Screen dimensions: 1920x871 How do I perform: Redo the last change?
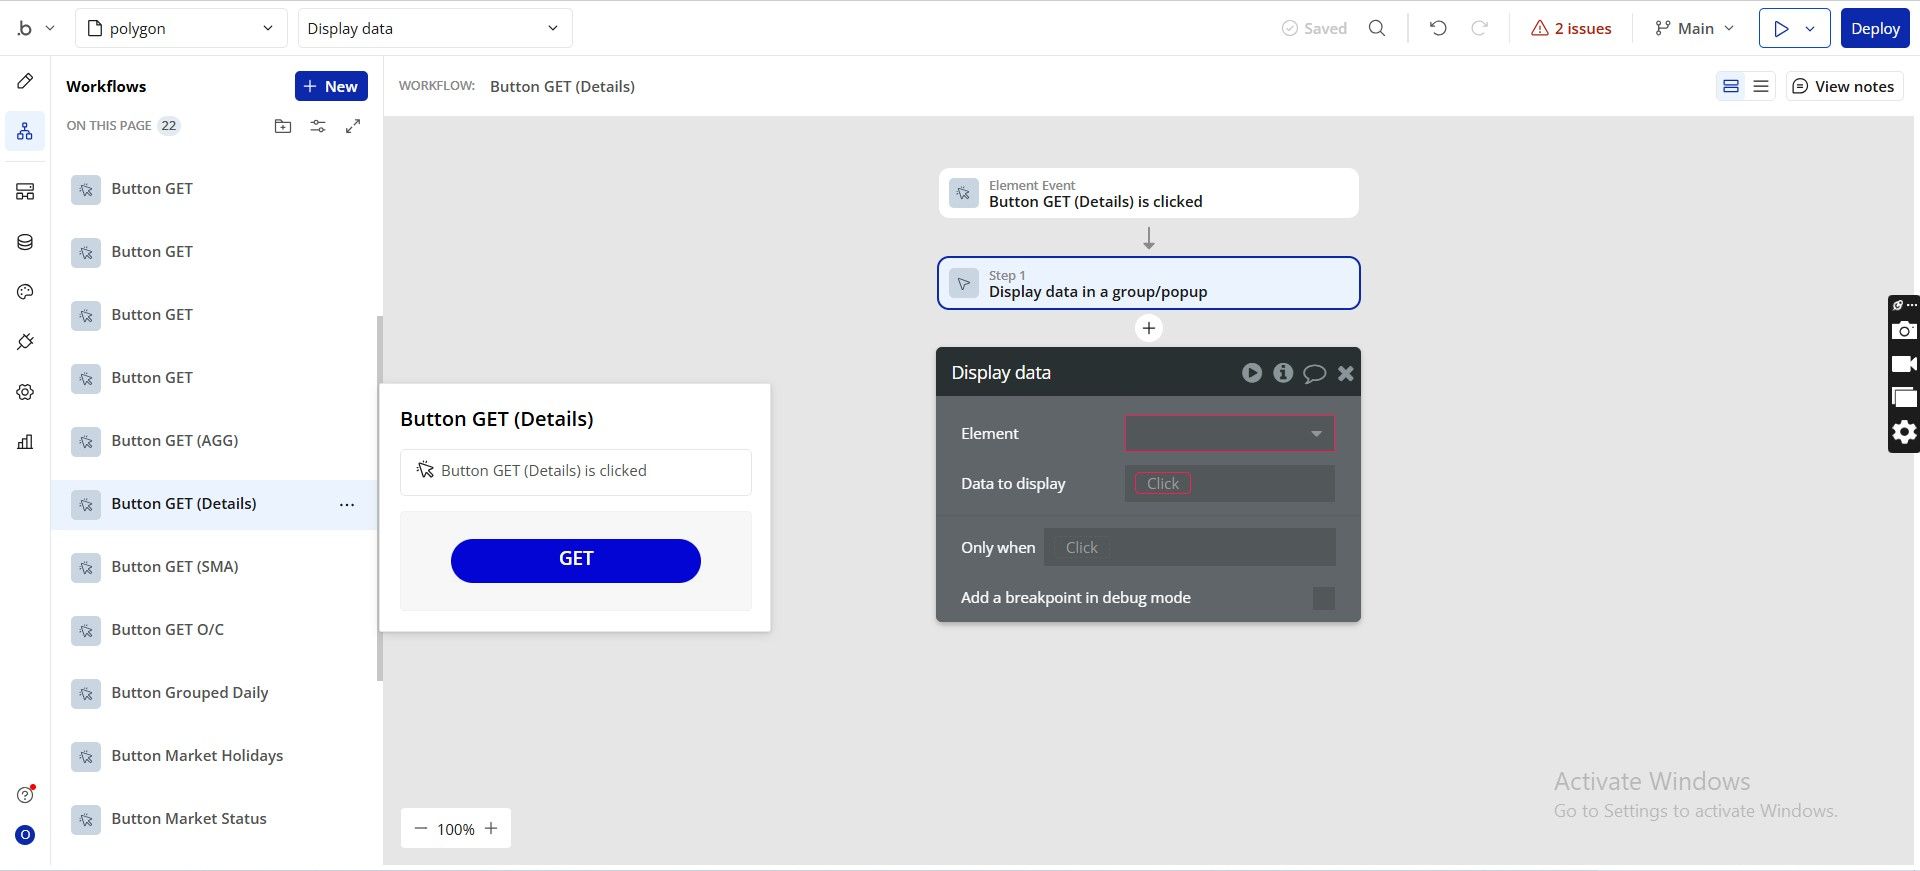[x=1480, y=28]
